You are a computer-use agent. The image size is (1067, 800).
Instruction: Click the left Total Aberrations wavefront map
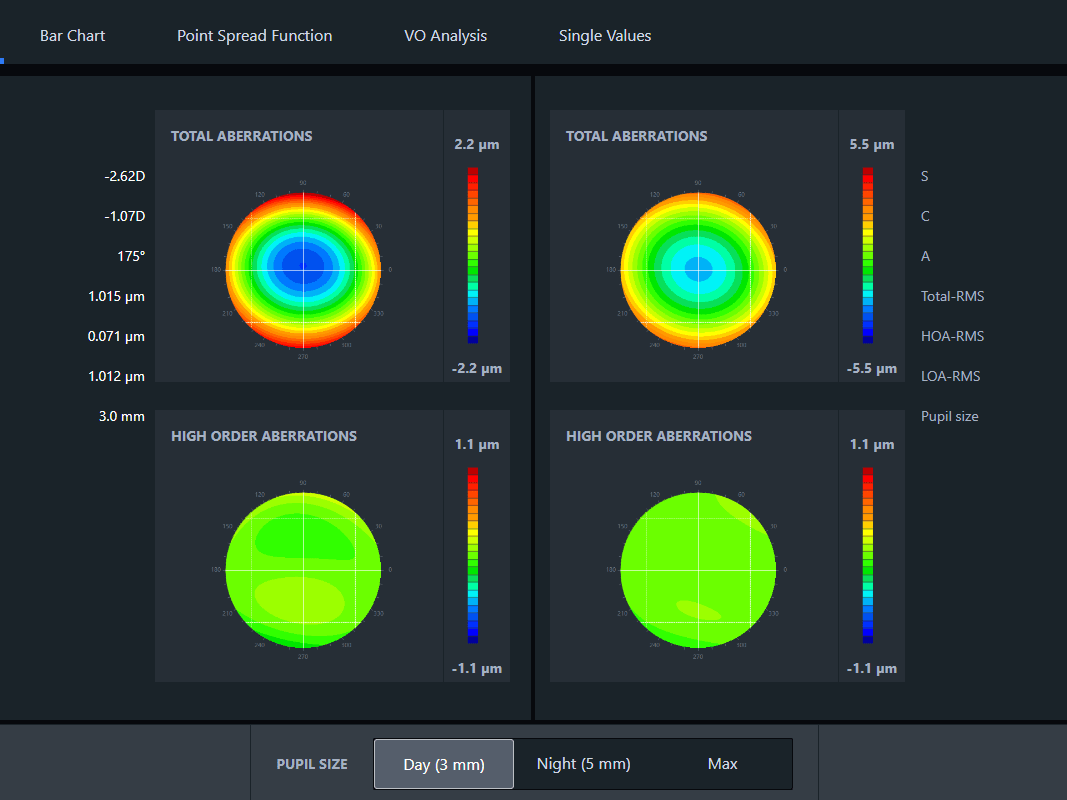tap(303, 269)
